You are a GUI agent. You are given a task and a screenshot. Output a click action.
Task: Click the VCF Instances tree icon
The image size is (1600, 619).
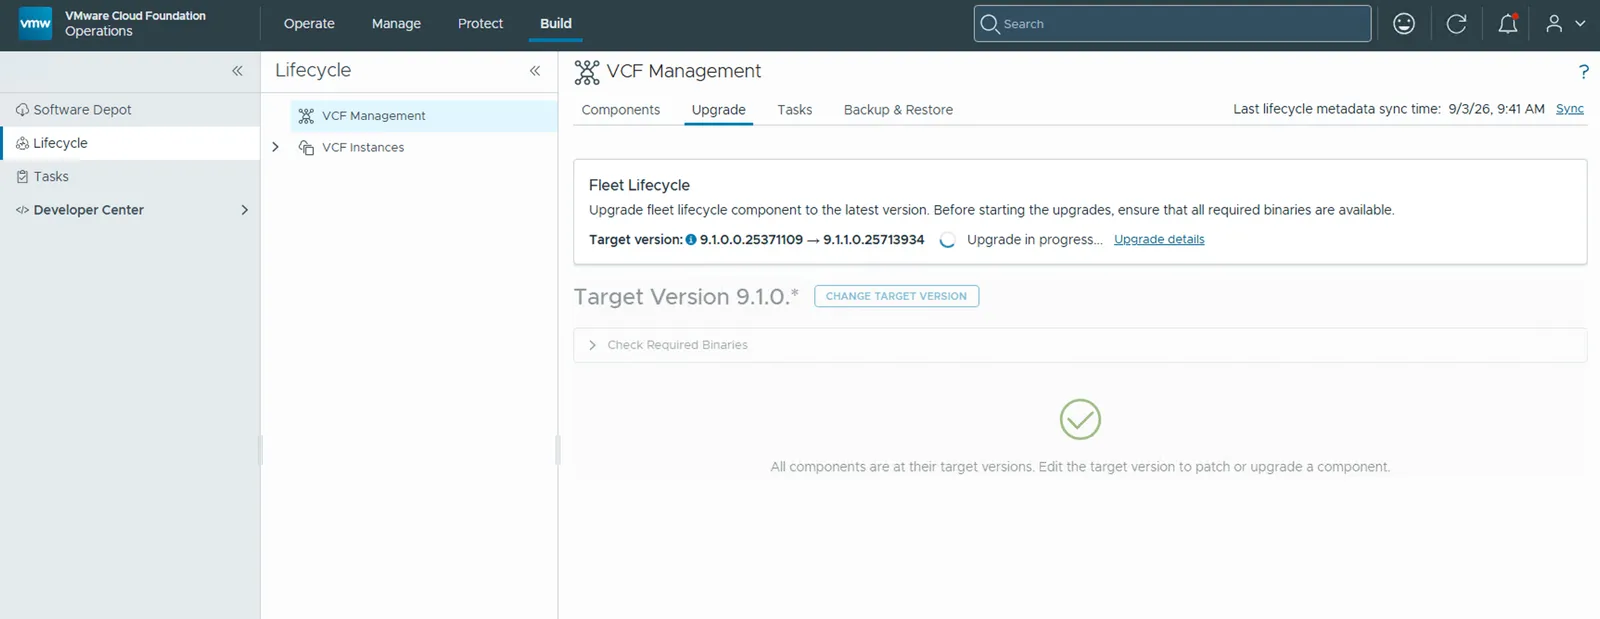pos(306,147)
